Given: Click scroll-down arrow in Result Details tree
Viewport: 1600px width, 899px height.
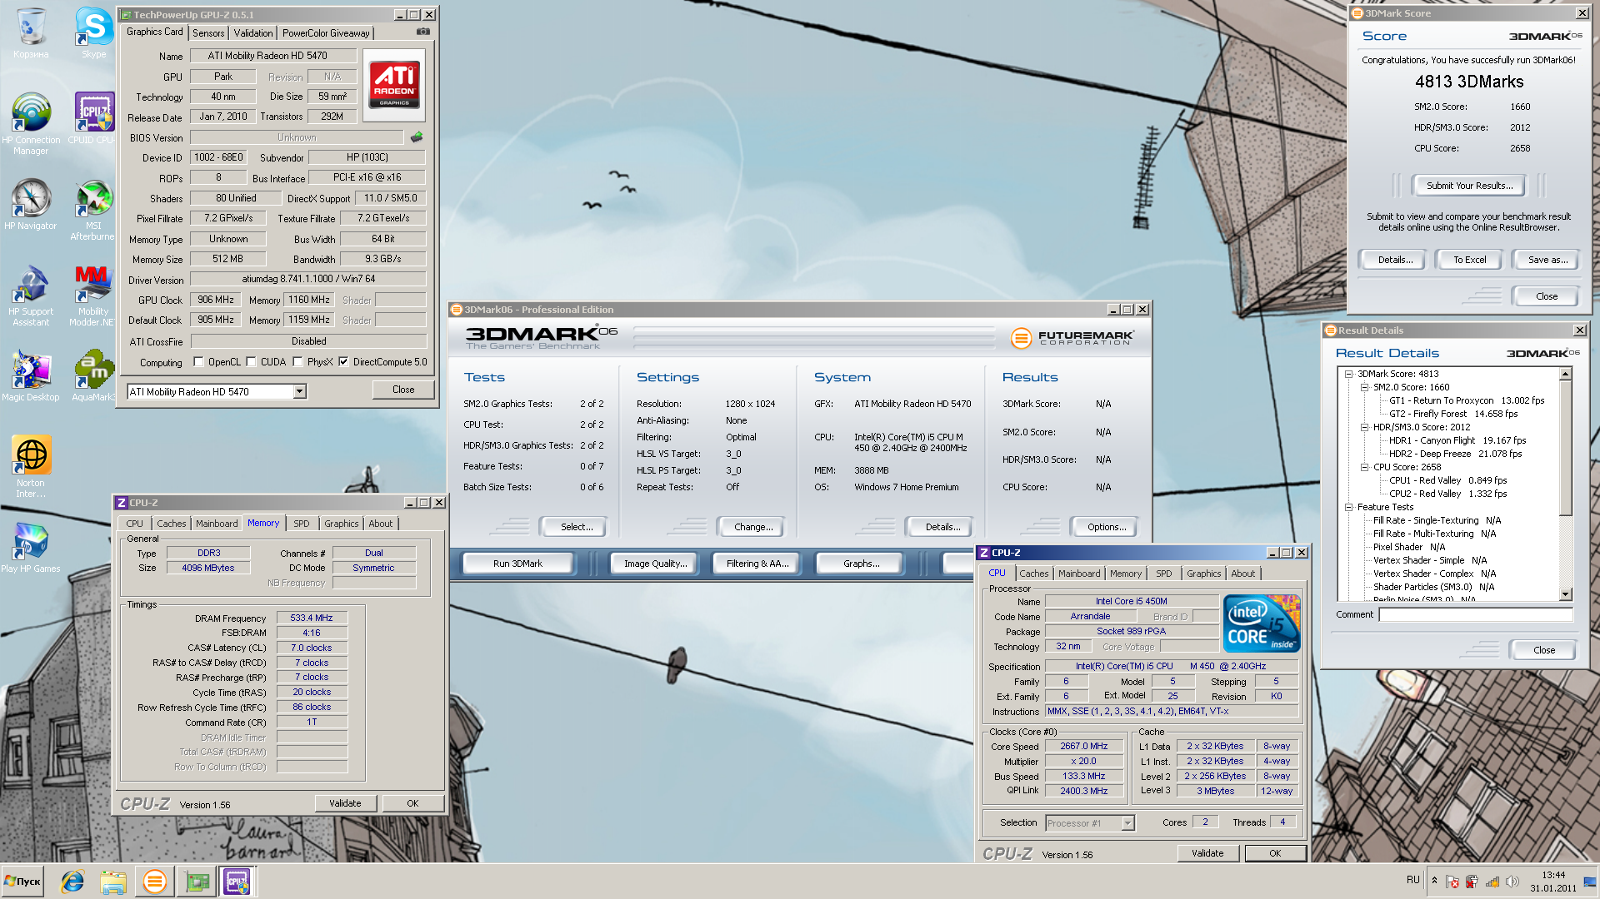Looking at the screenshot, I should click(x=1566, y=594).
